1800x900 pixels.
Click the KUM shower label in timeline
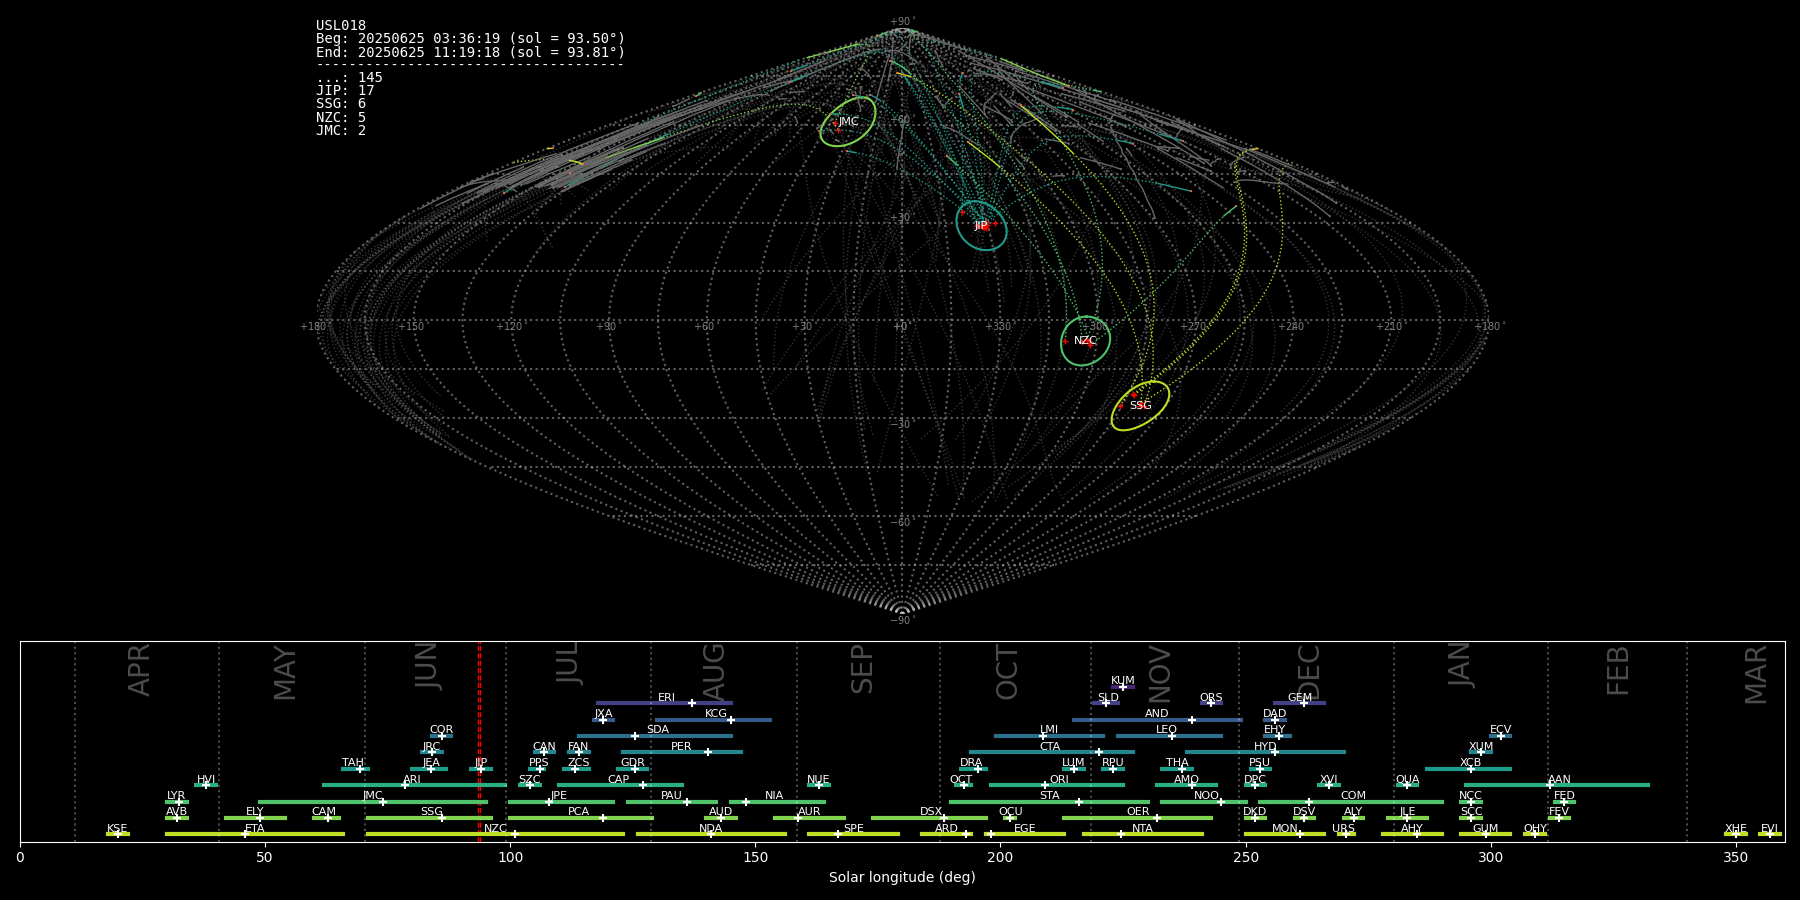(x=1123, y=681)
